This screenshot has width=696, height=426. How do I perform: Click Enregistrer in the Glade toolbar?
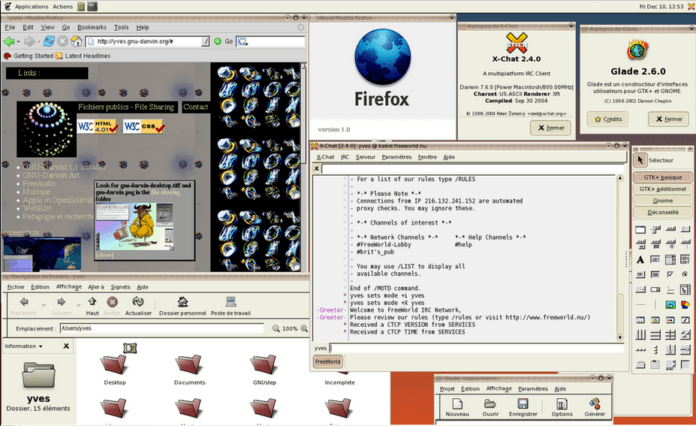523,407
